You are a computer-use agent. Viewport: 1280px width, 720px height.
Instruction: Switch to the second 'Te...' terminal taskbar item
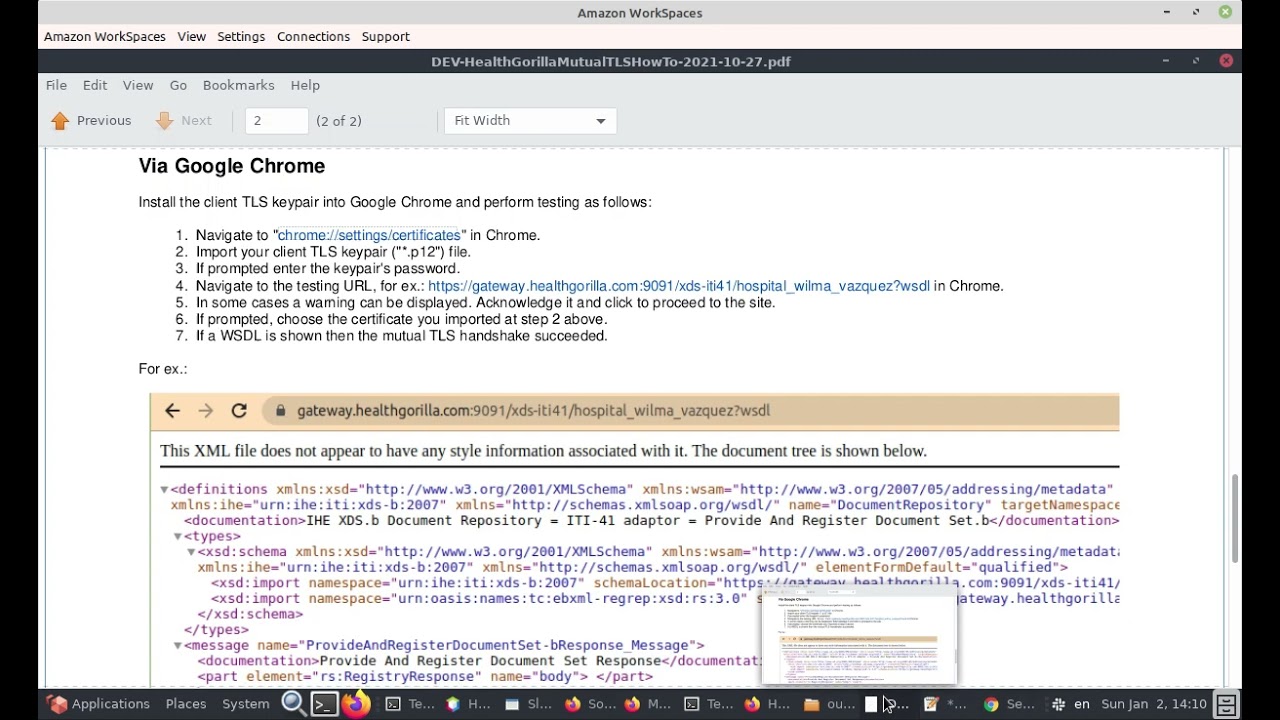tap(708, 704)
